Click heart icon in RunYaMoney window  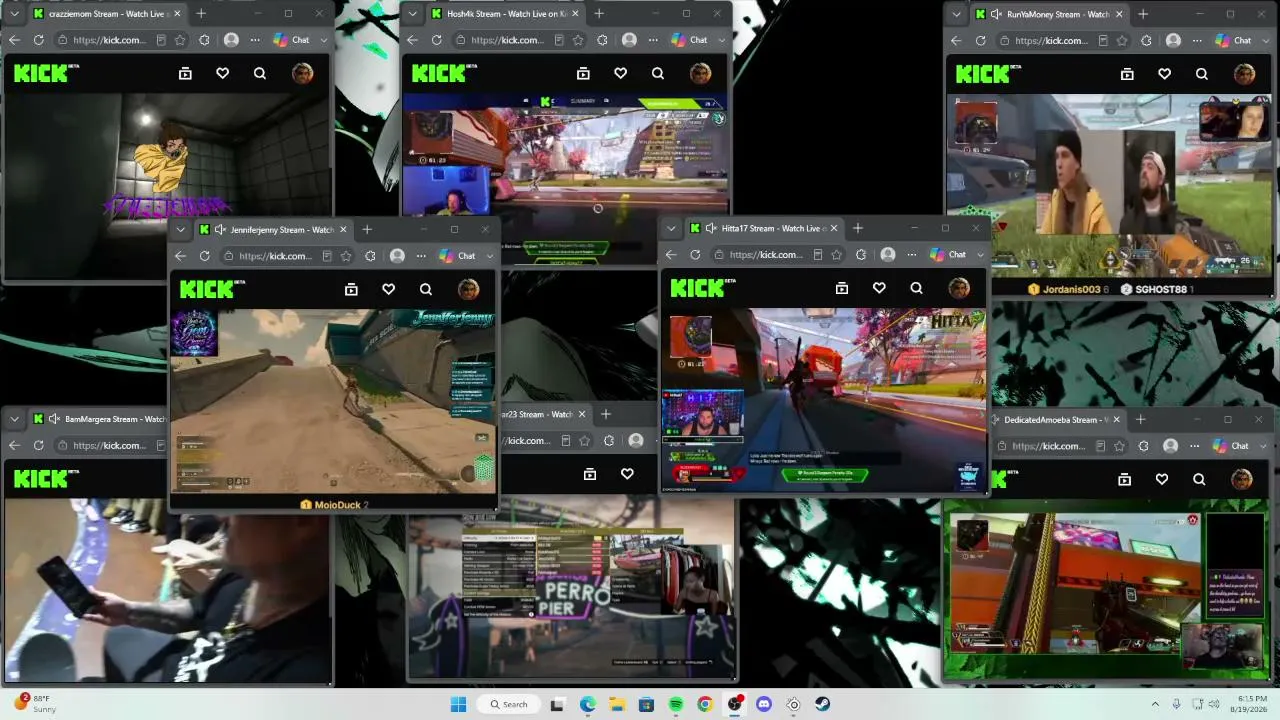tap(1165, 73)
